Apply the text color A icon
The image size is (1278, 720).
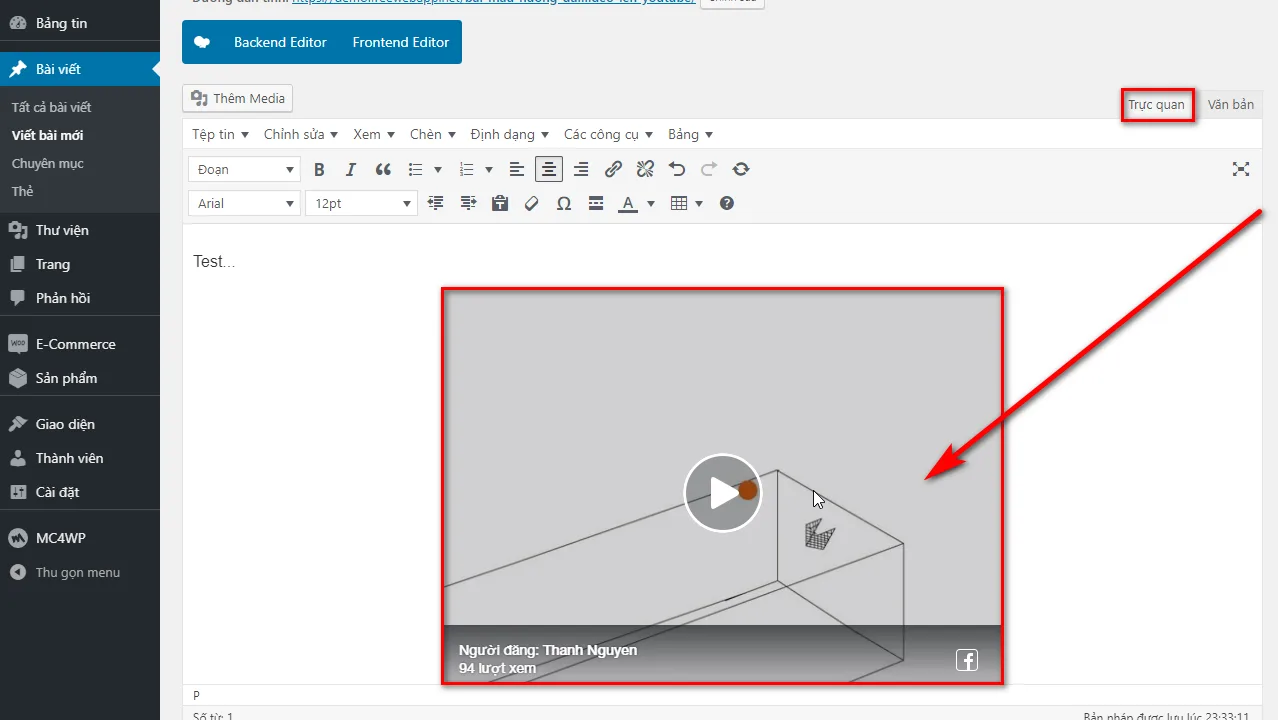coord(628,204)
